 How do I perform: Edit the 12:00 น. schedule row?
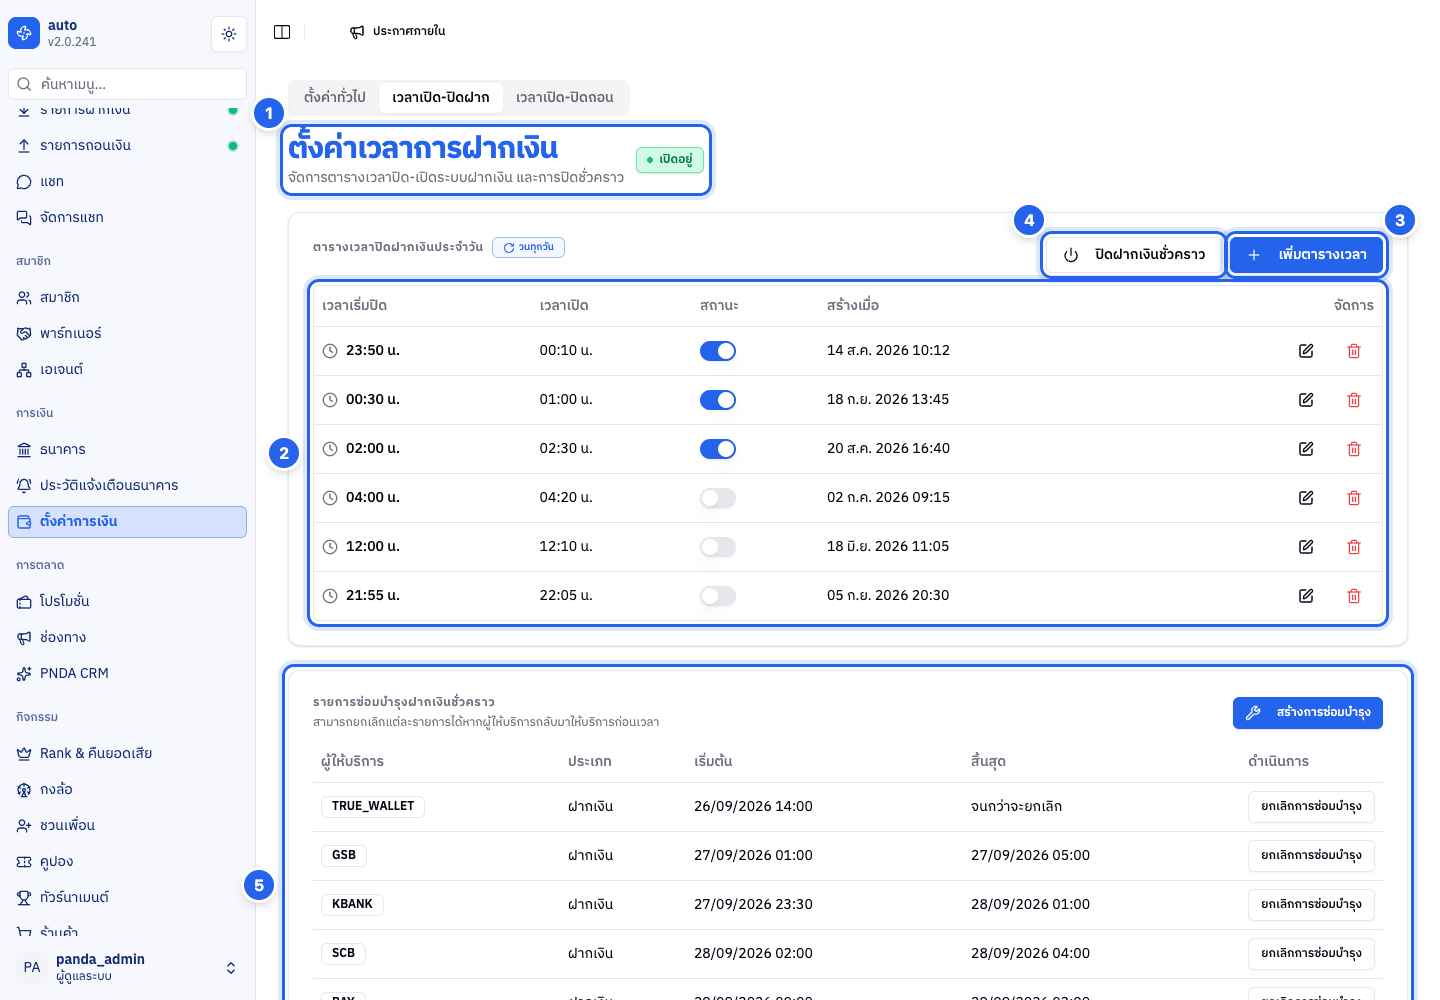(1306, 547)
